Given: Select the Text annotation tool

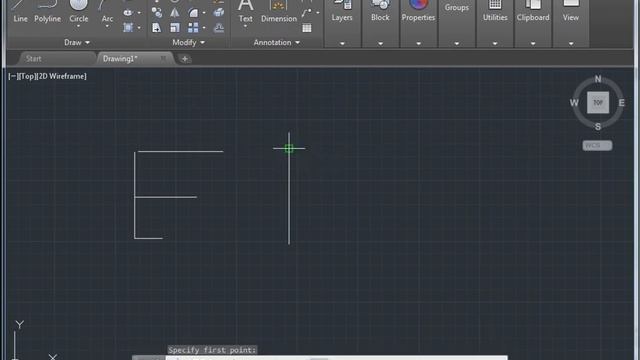Looking at the screenshot, I should tap(245, 11).
